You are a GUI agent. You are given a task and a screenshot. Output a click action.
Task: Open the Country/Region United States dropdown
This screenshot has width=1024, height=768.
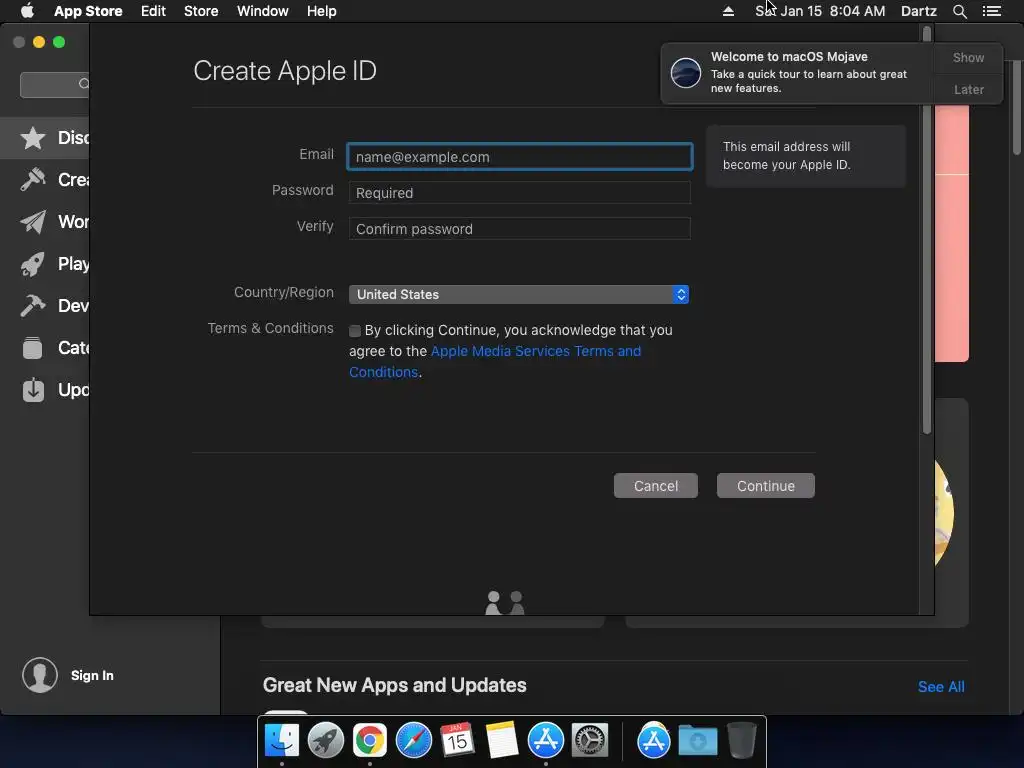point(519,295)
